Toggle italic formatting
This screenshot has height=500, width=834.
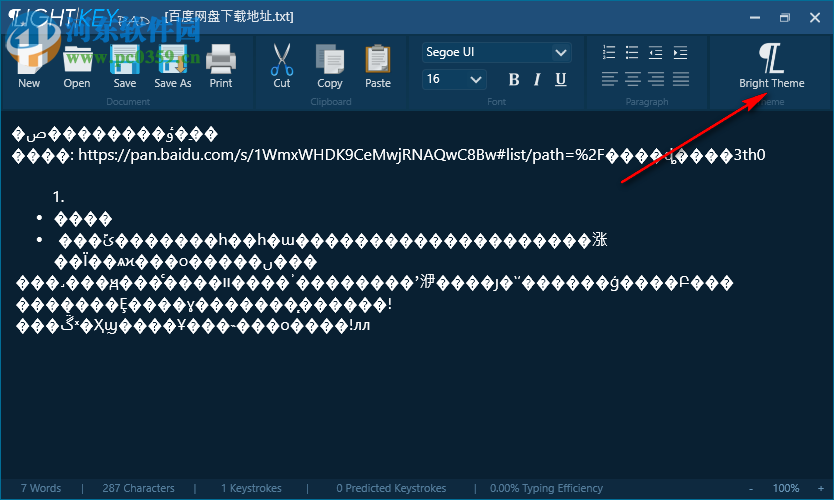tap(537, 80)
